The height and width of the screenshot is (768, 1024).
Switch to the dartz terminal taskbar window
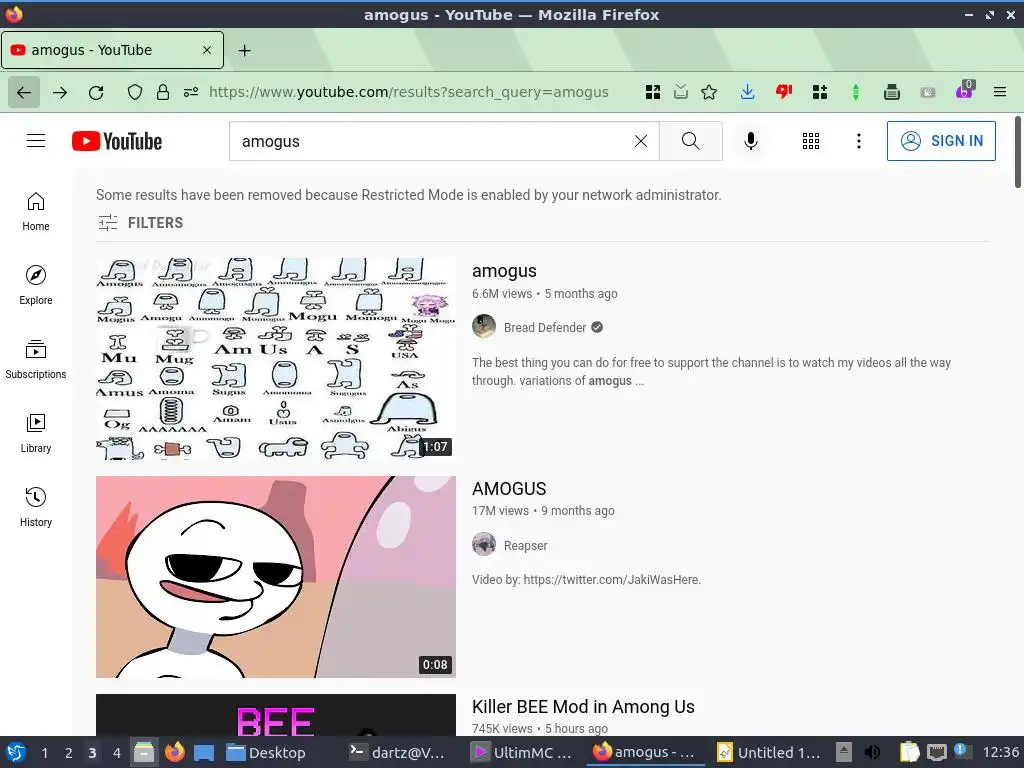pos(398,752)
